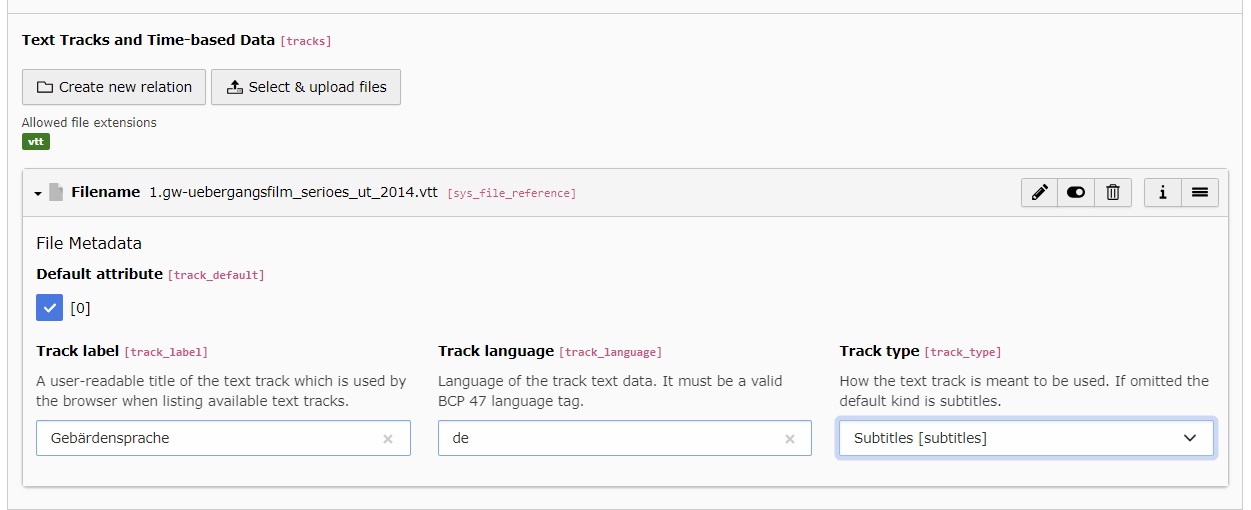This screenshot has height=510, width=1251.
Task: Click the [0] label beside the checkbox
Action: (80, 308)
